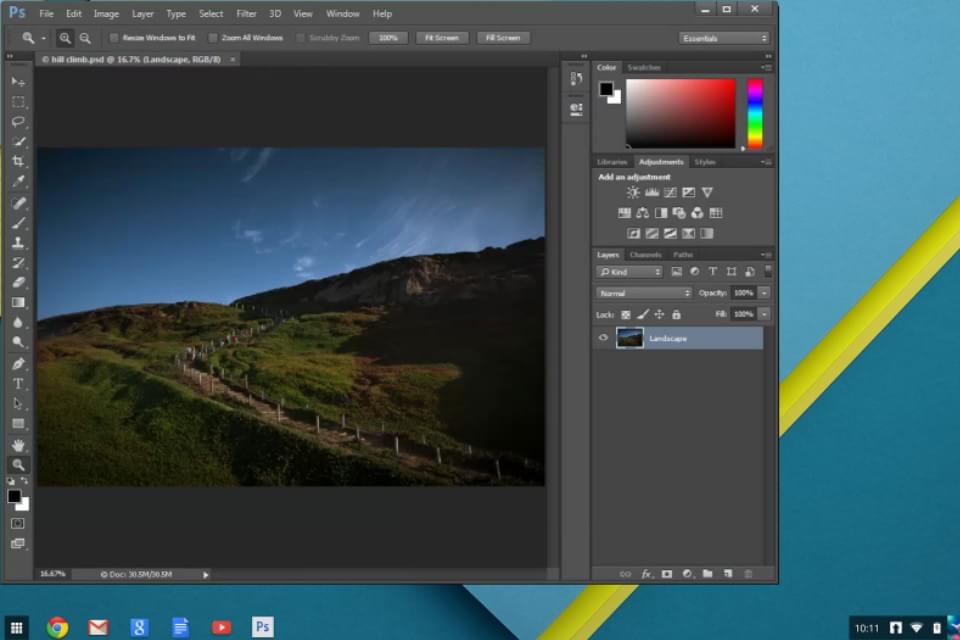The image size is (960, 640).
Task: Switch to the Channels tab
Action: coord(645,254)
